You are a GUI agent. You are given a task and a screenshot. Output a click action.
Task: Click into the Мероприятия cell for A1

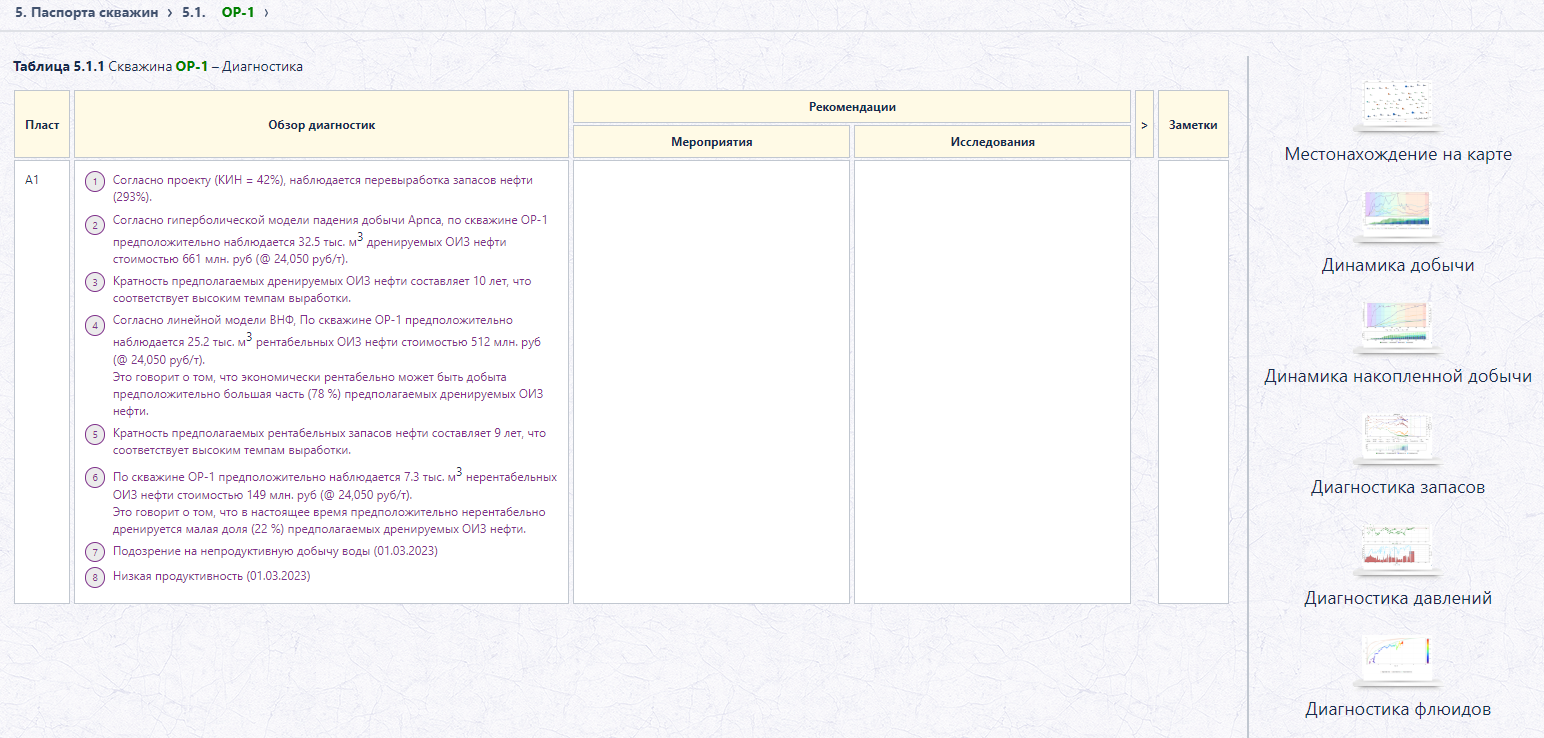tap(711, 382)
